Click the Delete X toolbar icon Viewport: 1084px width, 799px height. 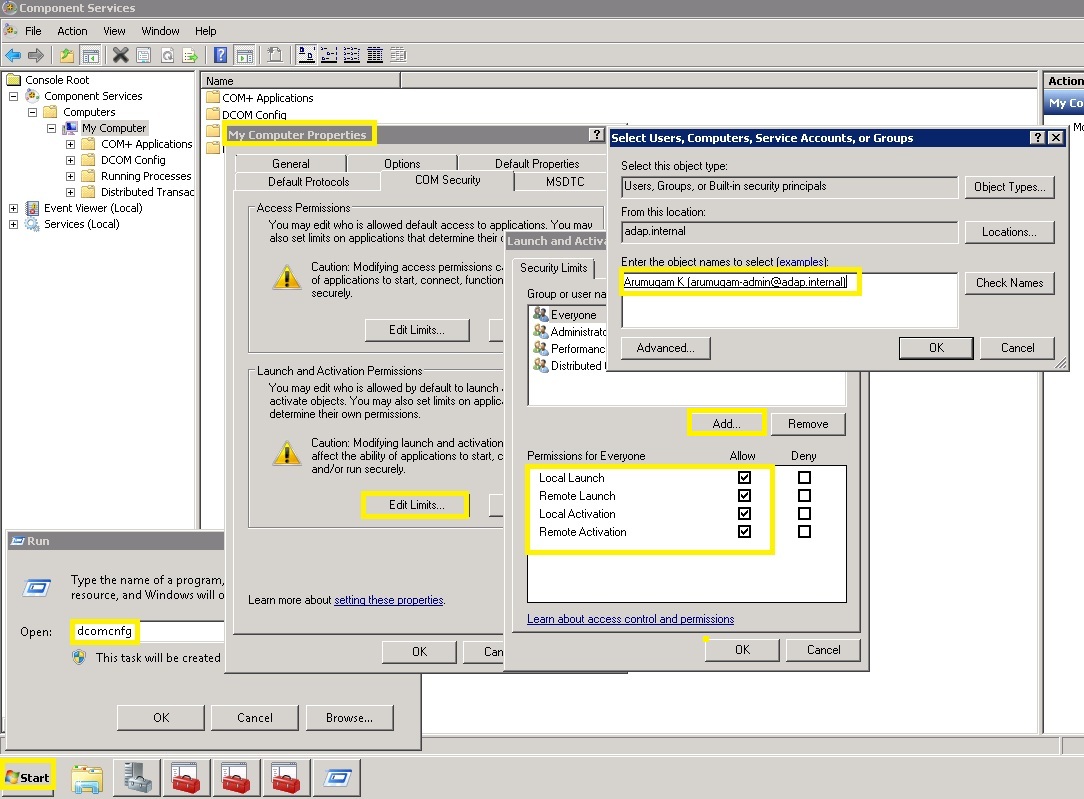[120, 55]
